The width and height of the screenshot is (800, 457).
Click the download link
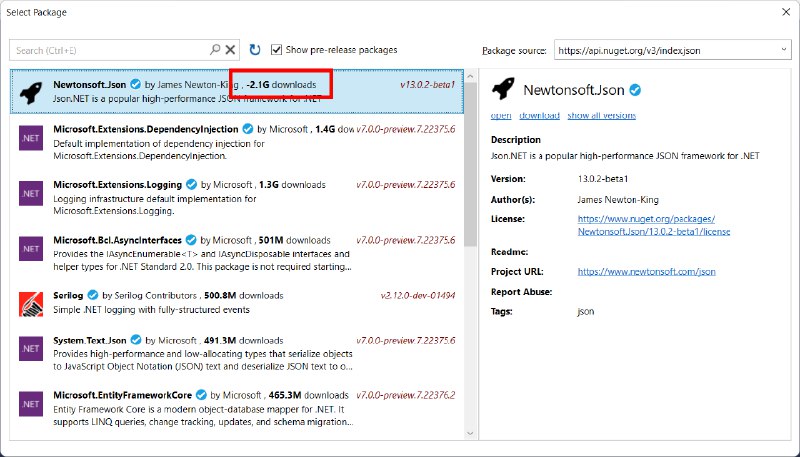(x=539, y=115)
